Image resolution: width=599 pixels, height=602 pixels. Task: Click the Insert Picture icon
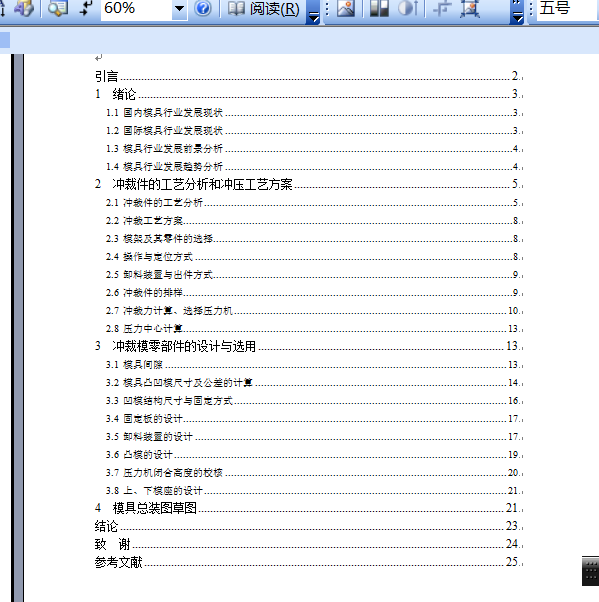[346, 8]
